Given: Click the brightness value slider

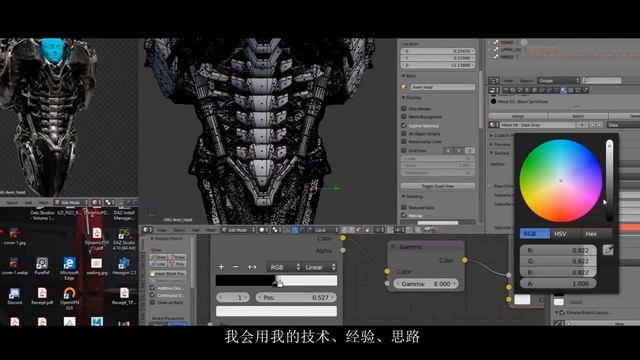Looking at the screenshot, I should [x=609, y=180].
